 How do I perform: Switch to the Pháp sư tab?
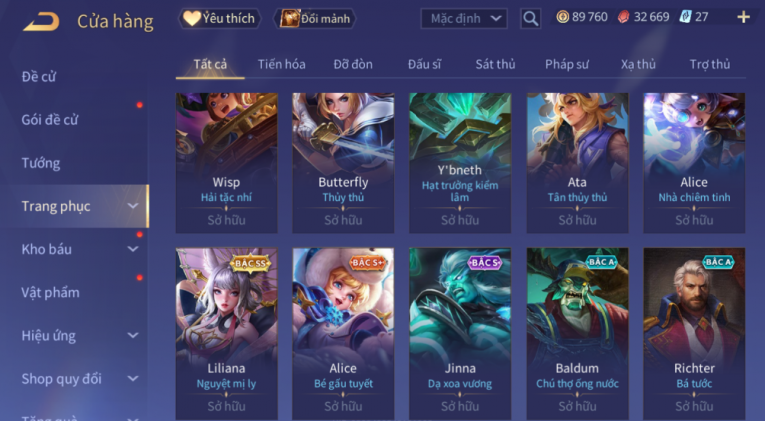[x=566, y=64]
